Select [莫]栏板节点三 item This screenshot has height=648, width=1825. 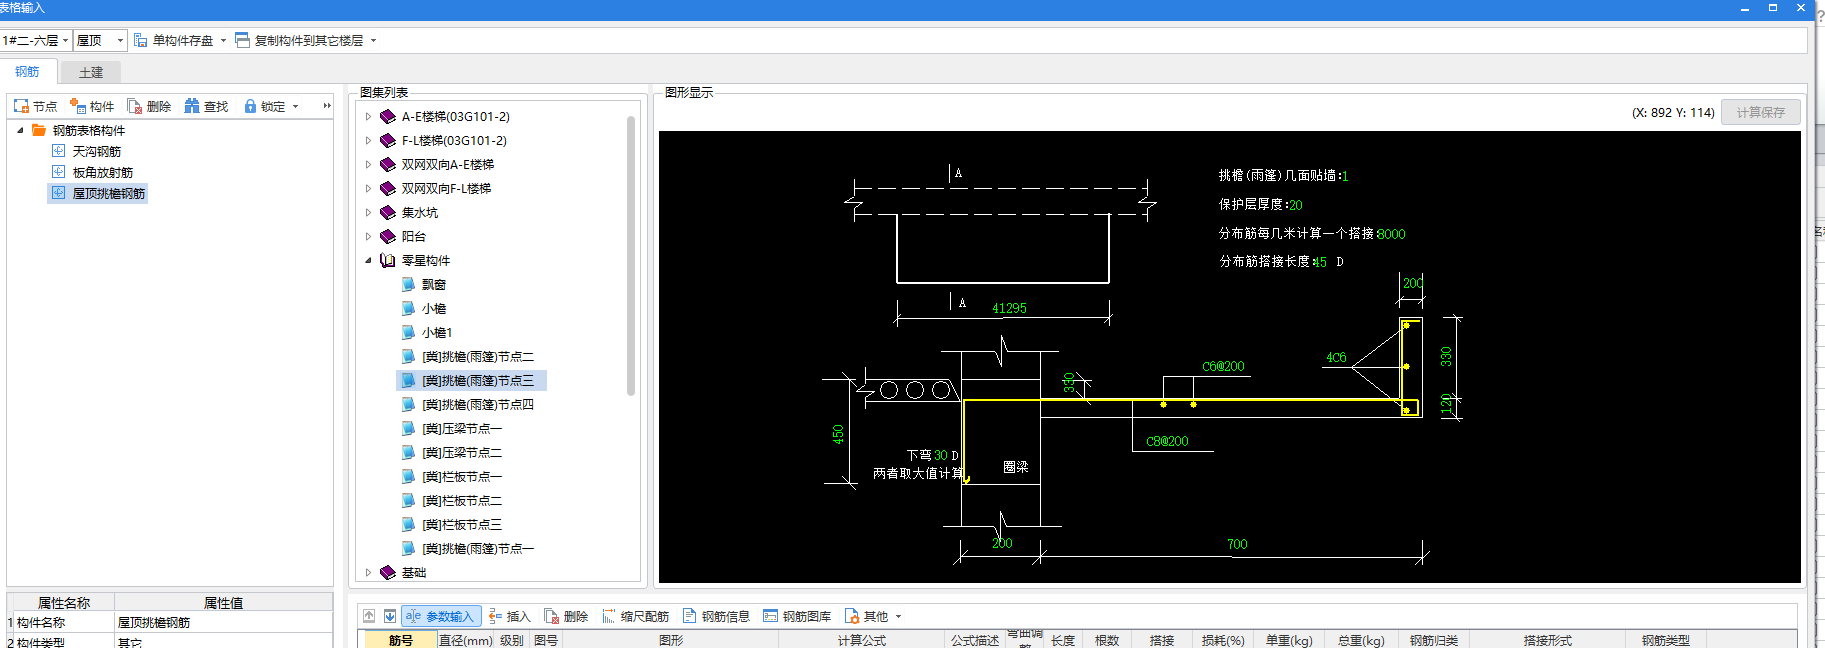461,525
